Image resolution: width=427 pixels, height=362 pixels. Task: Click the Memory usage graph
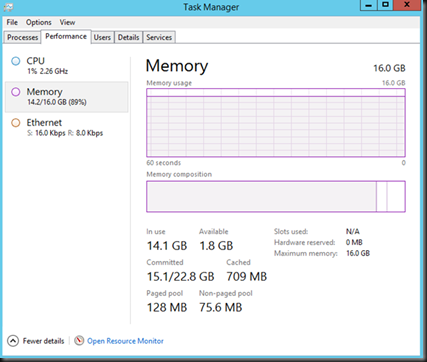[276, 123]
